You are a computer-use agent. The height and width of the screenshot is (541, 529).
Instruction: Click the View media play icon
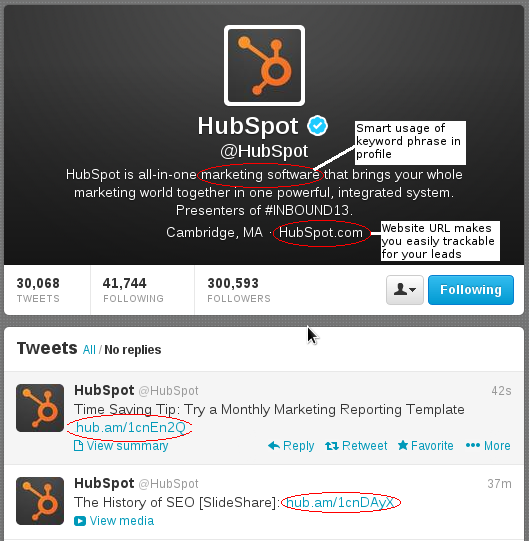80,521
